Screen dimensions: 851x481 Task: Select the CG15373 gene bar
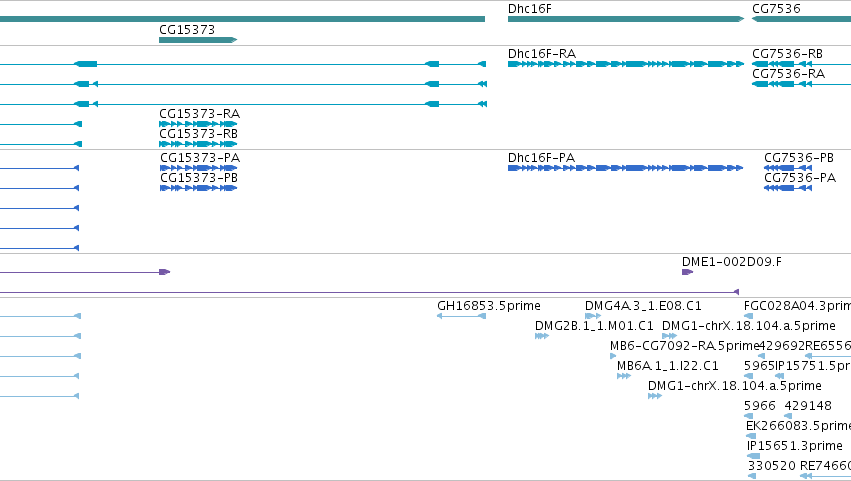click(x=198, y=40)
